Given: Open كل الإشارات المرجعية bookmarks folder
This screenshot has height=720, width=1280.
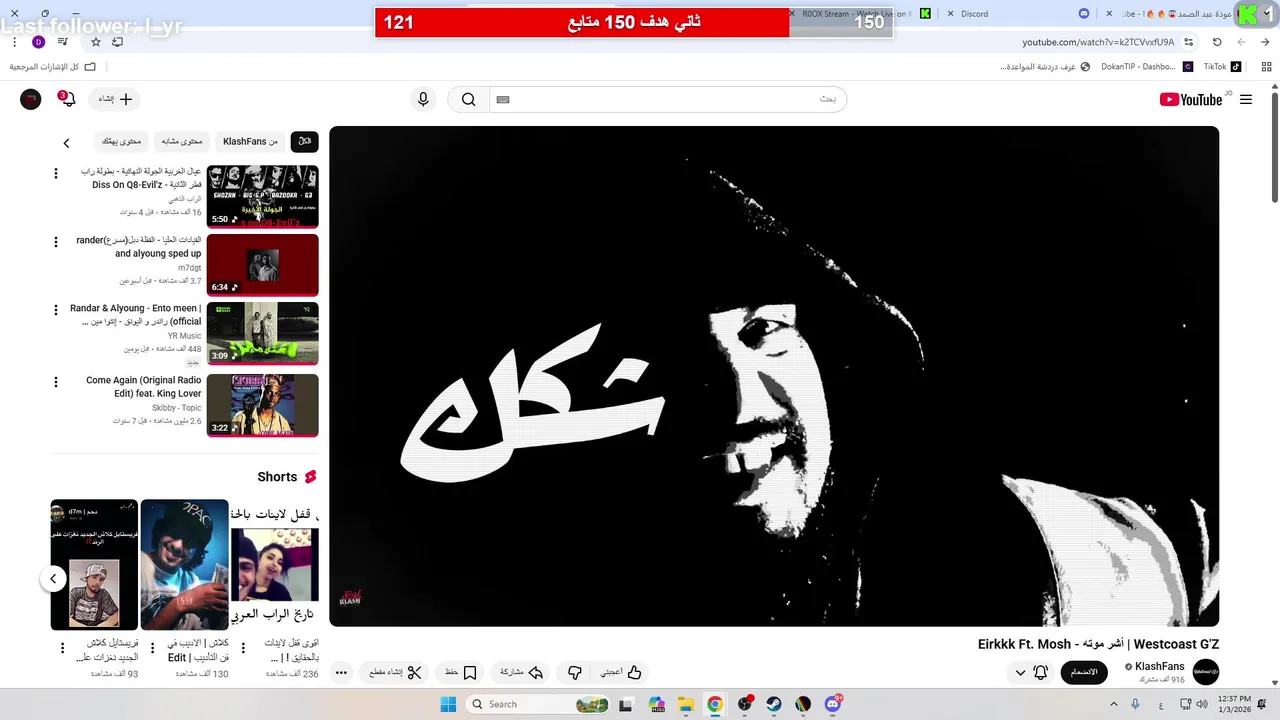Looking at the screenshot, I should 53,67.
